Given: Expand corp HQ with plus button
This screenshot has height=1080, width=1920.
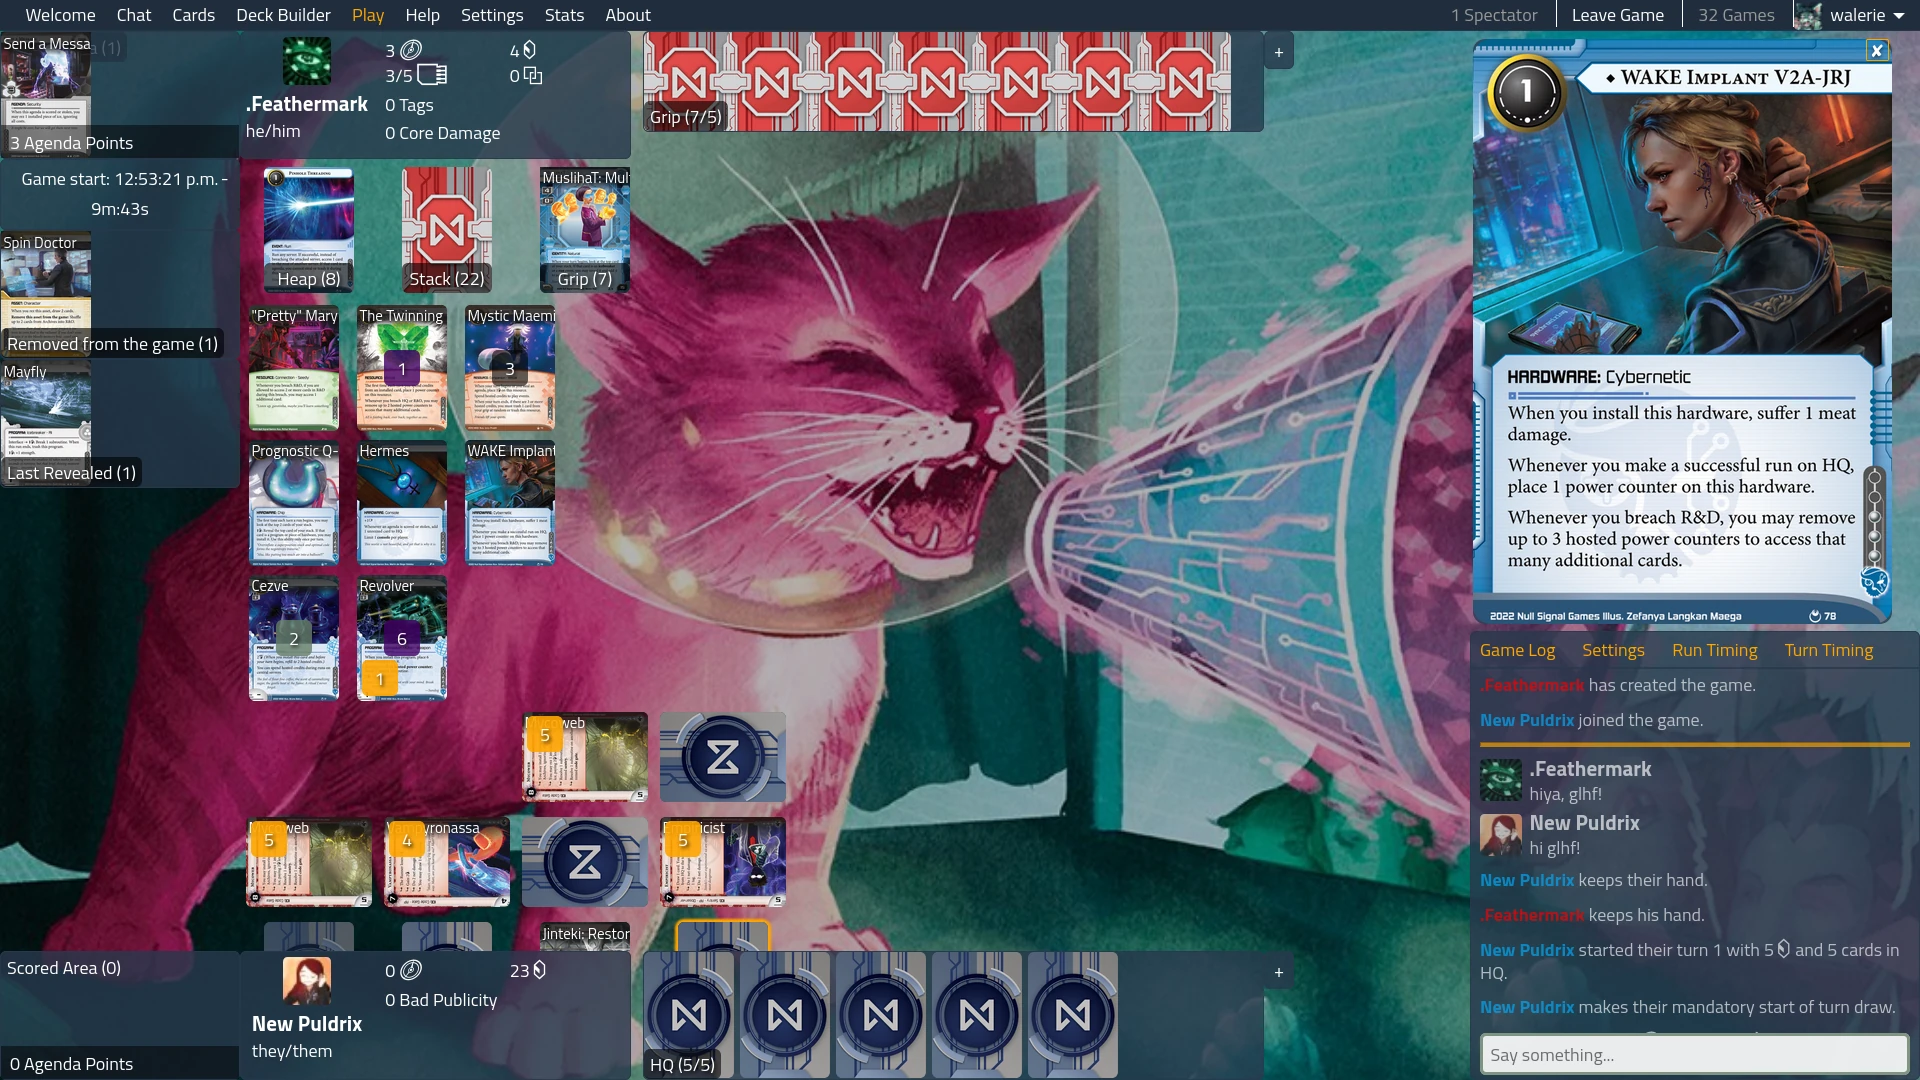Looking at the screenshot, I should (x=1278, y=972).
